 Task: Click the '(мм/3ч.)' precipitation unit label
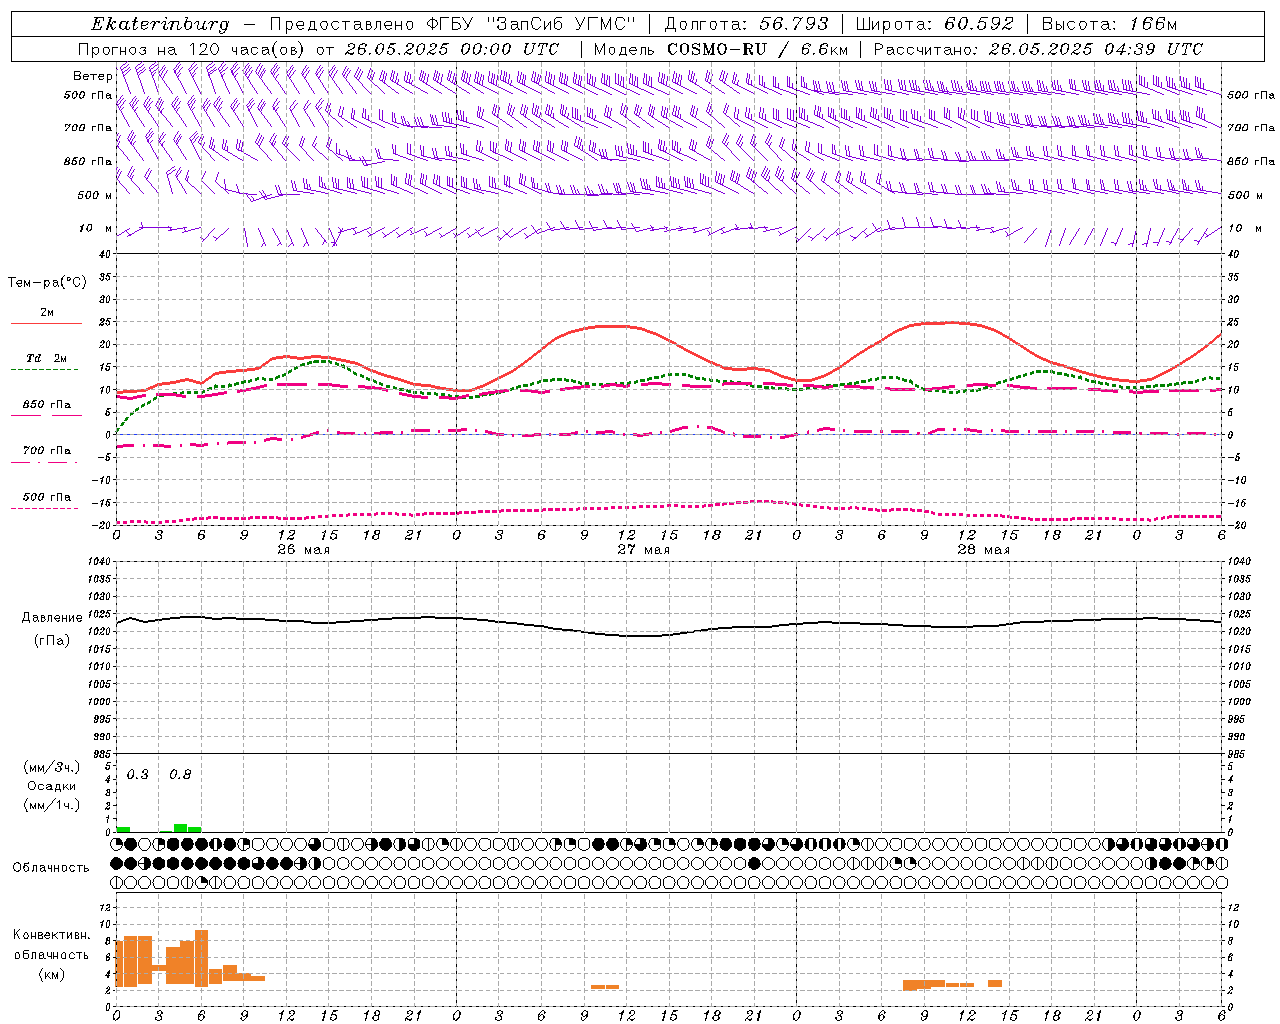coord(52,767)
